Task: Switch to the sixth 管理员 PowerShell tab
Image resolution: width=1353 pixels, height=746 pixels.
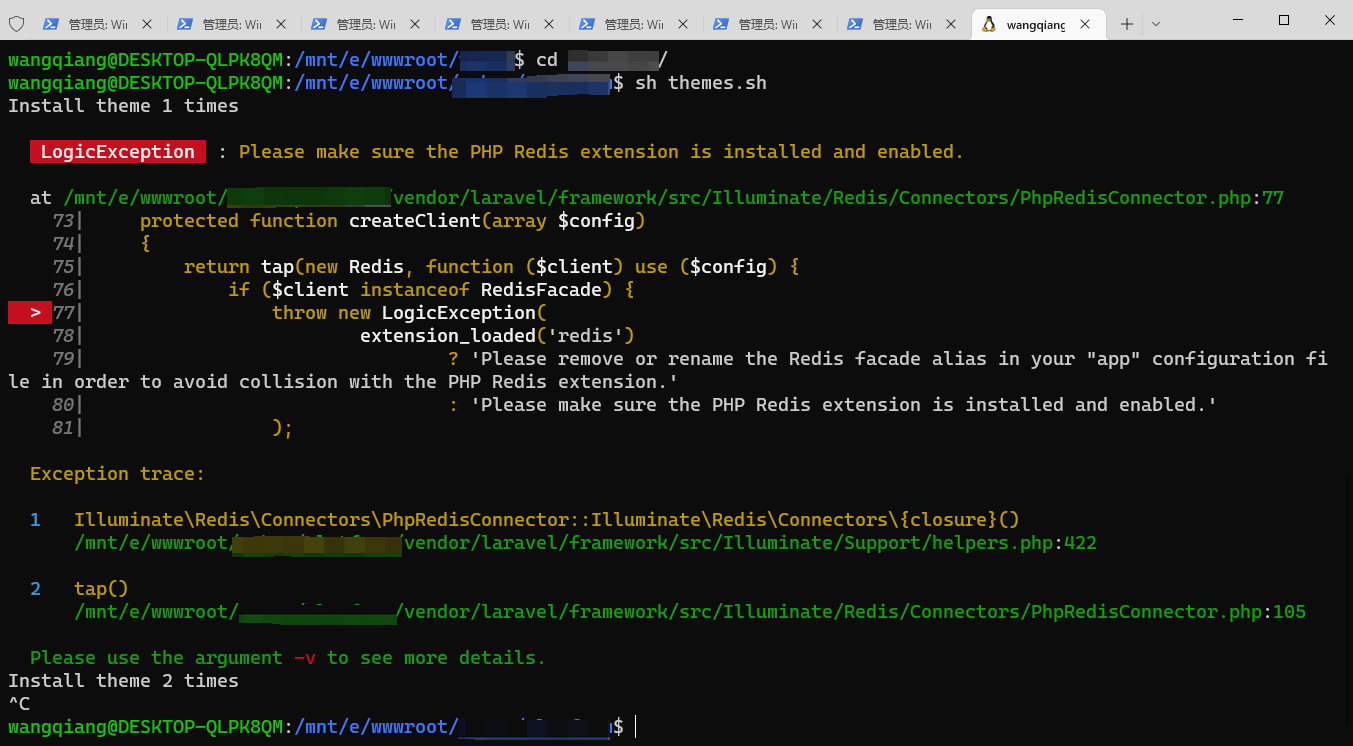Action: [767, 24]
